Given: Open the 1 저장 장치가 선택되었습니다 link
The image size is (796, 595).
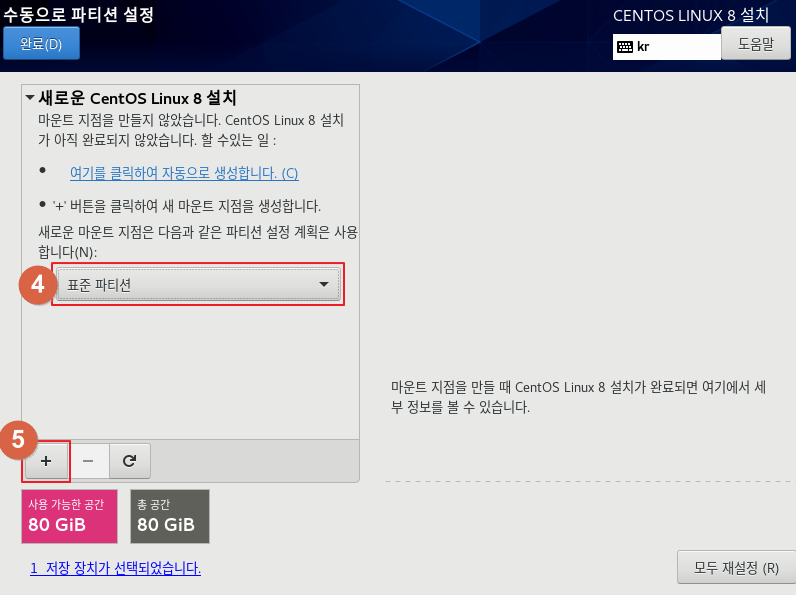Looking at the screenshot, I should point(115,568).
